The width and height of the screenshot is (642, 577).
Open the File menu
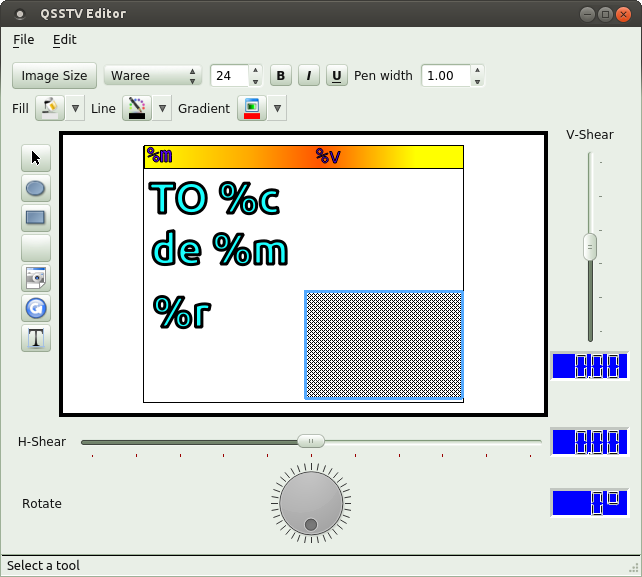(x=23, y=40)
